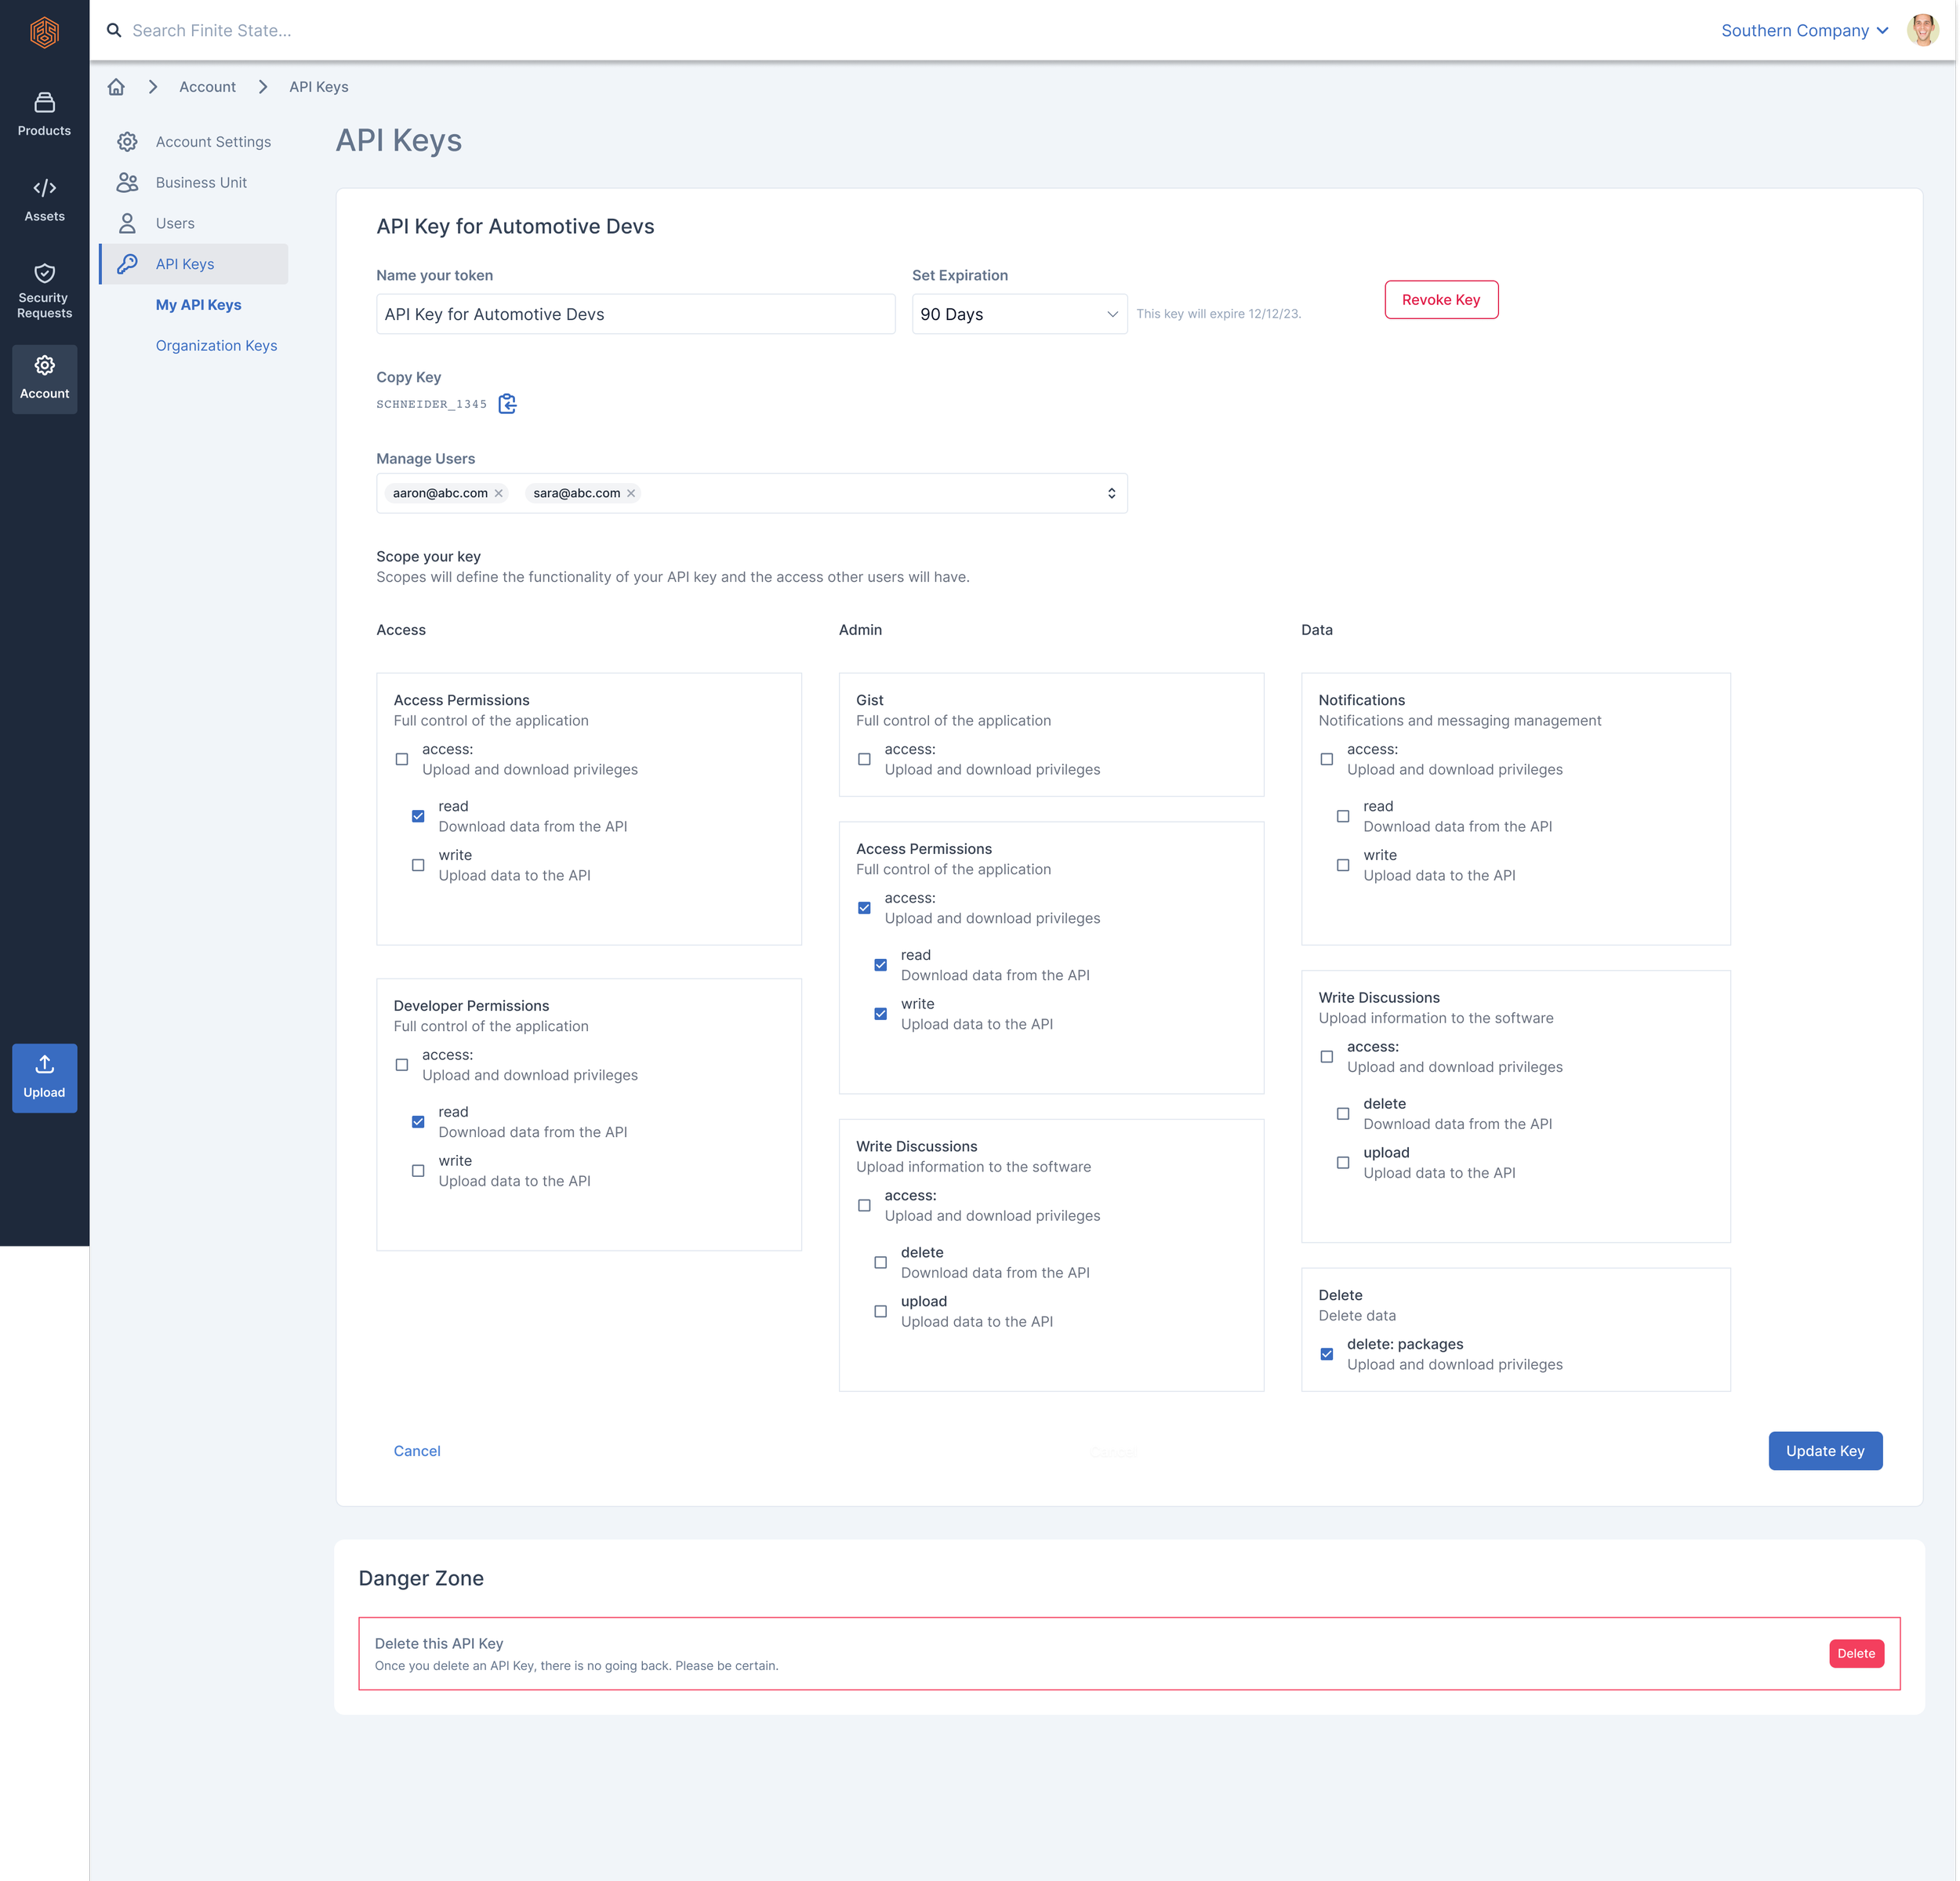Go to Business Unit settings
This screenshot has width=1960, height=1881.
click(200, 182)
